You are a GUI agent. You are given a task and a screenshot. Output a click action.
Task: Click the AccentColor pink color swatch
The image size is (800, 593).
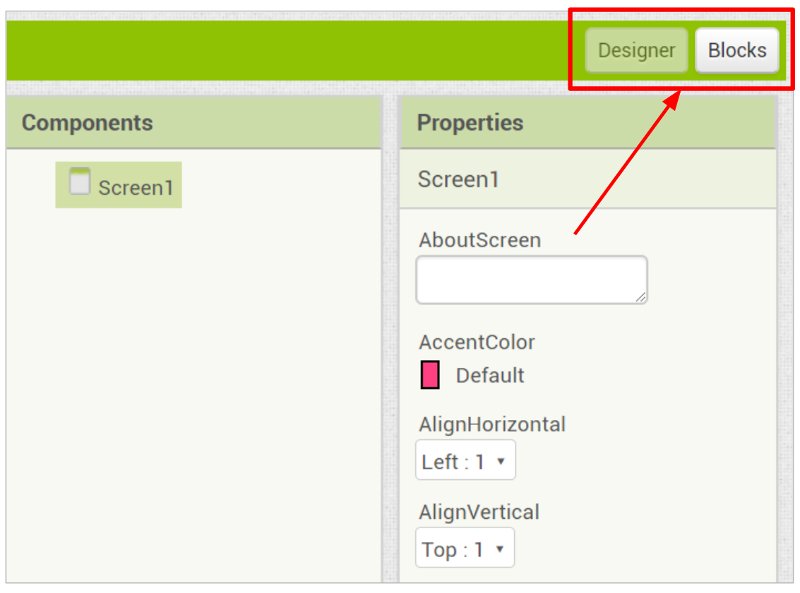pyautogui.click(x=430, y=375)
